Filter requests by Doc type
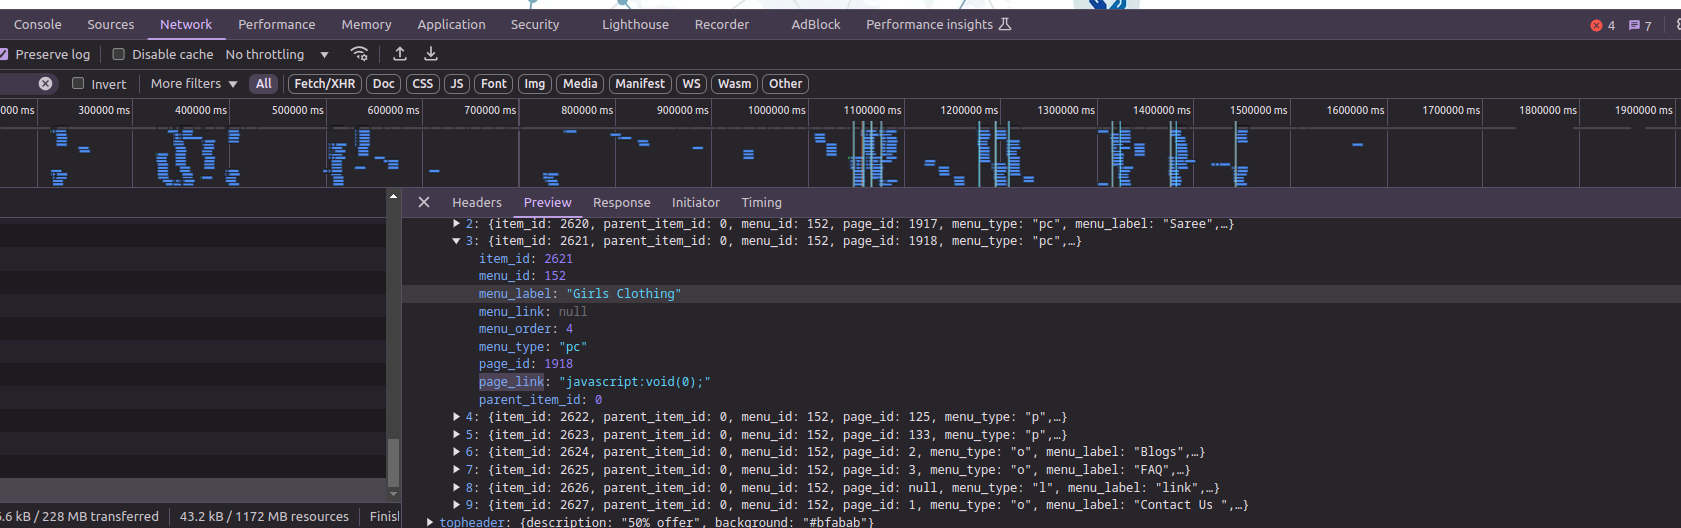This screenshot has width=1681, height=528. click(384, 84)
